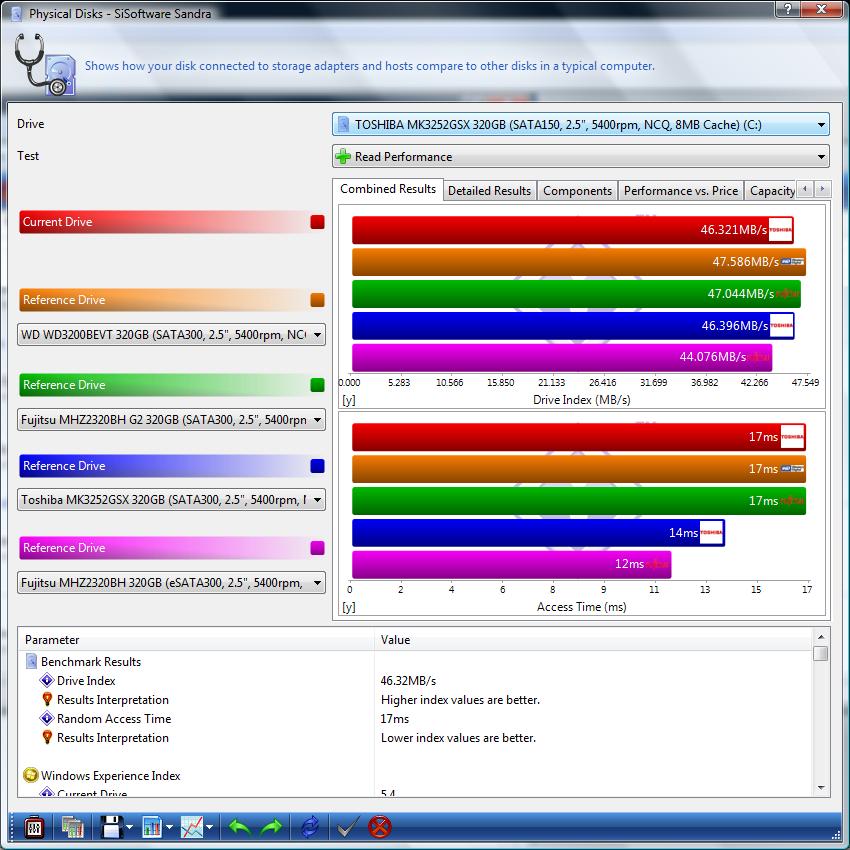
Task: Open the Performance vs. Price tab
Action: [x=681, y=191]
